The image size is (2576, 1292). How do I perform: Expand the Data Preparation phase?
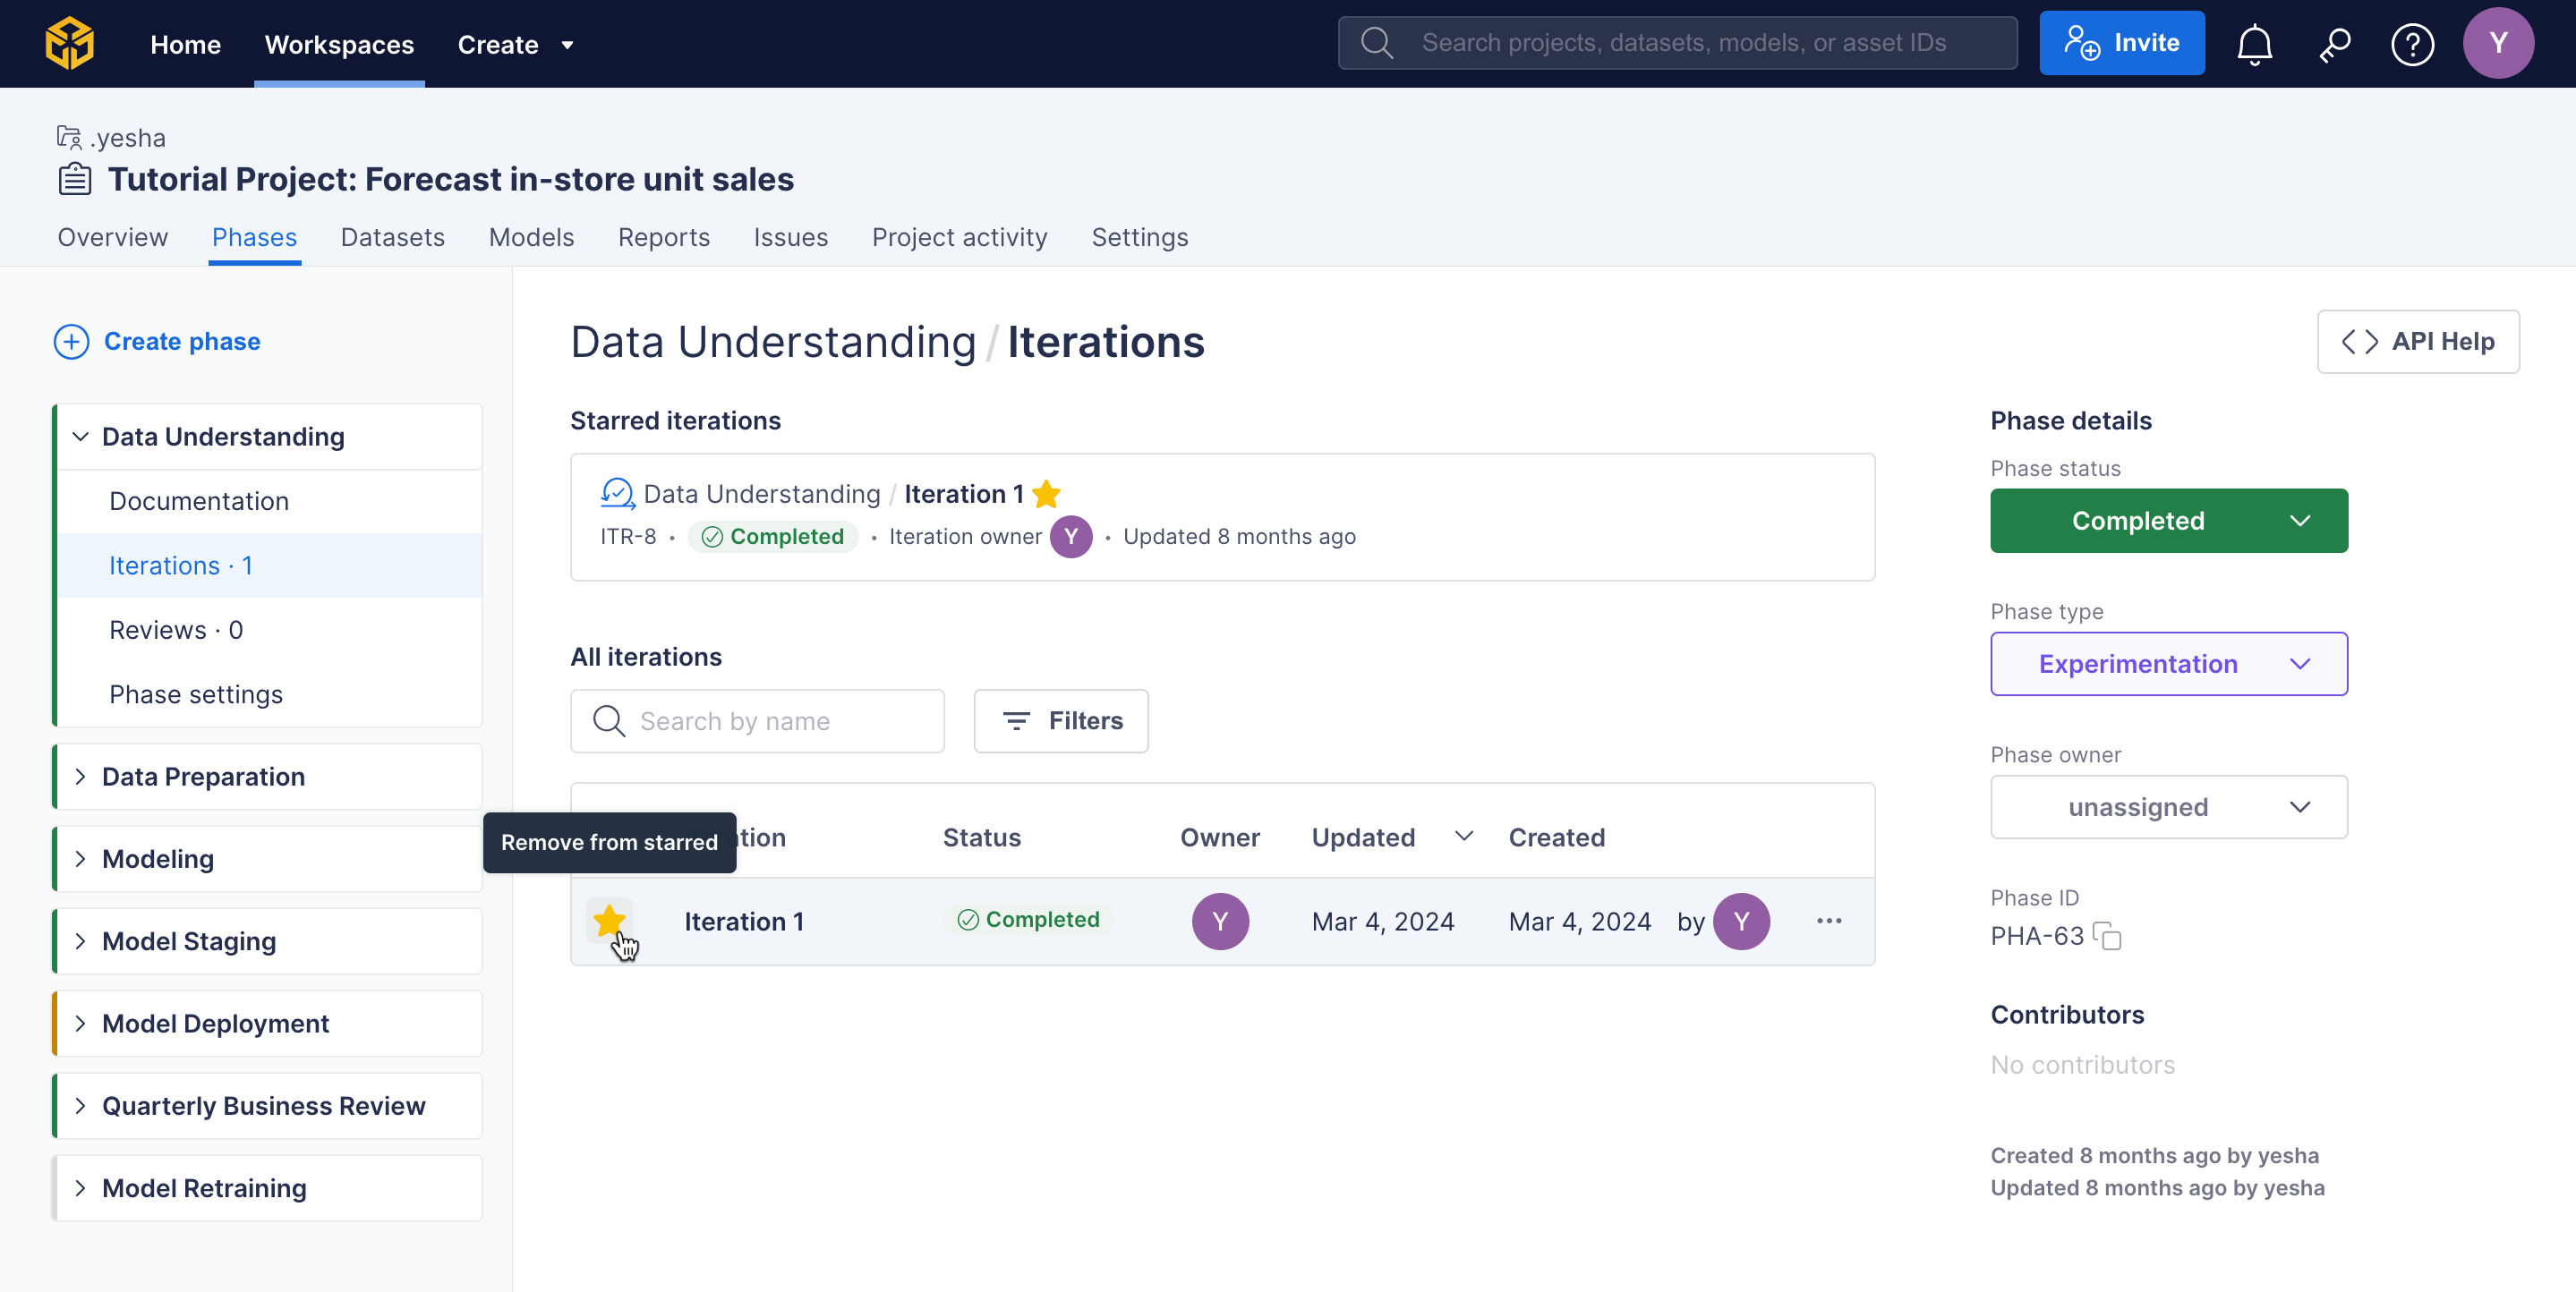tap(81, 777)
